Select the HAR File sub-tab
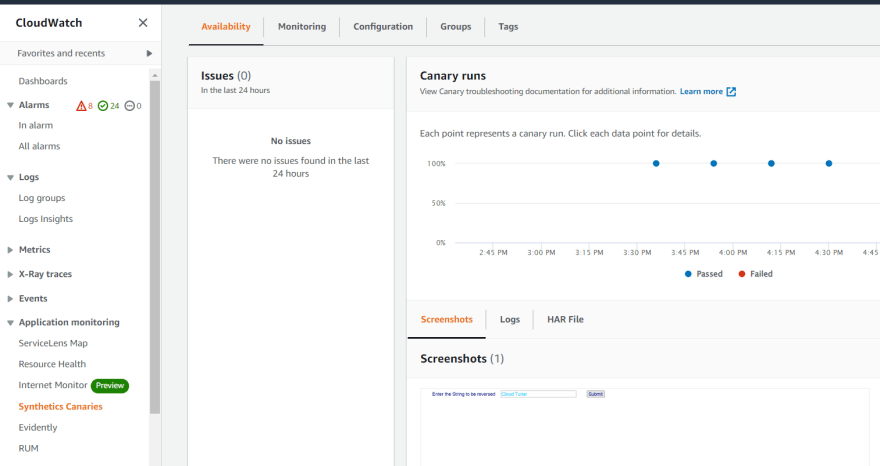Image resolution: width=880 pixels, height=466 pixels. [x=565, y=319]
